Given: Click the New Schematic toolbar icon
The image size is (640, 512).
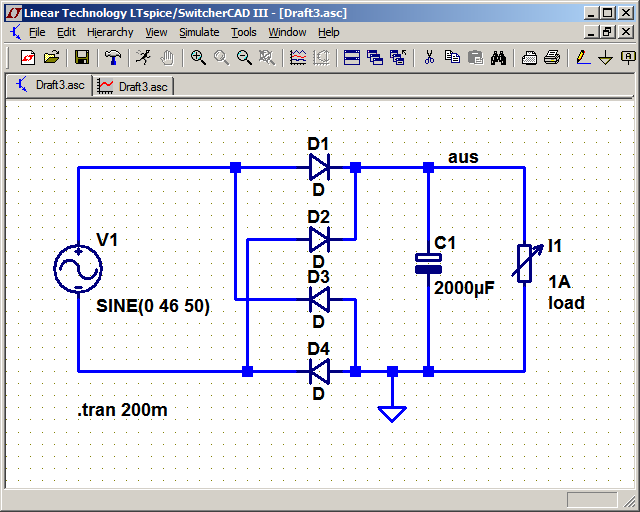Looking at the screenshot, I should point(28,58).
